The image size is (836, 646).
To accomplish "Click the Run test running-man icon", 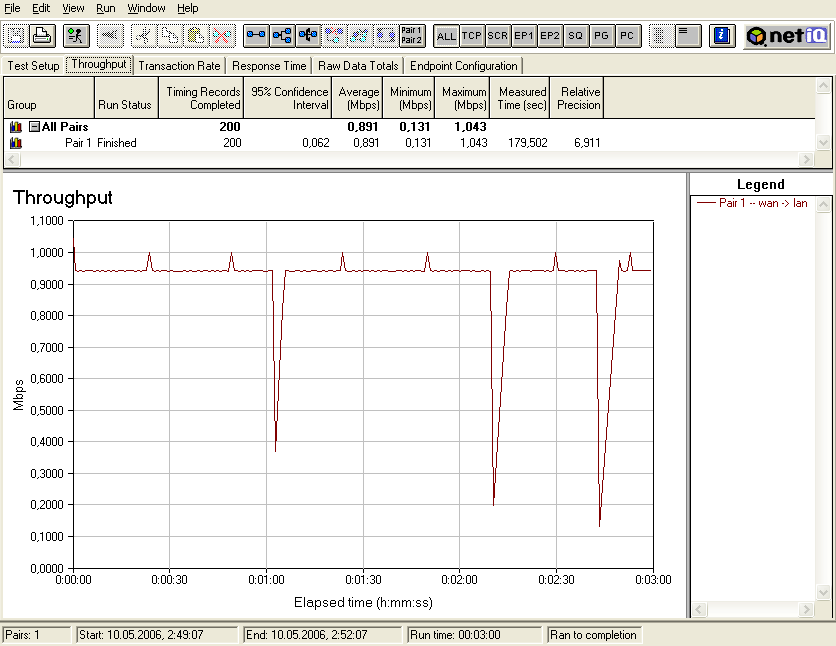I will pyautogui.click(x=76, y=36).
